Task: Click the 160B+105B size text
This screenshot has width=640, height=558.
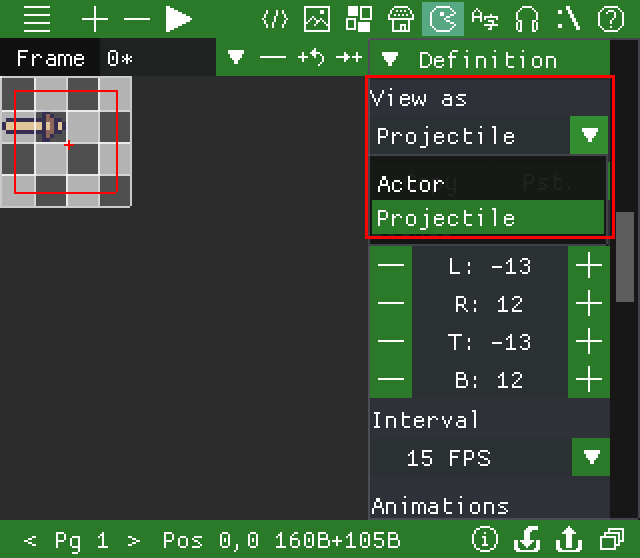Action: click(x=338, y=541)
